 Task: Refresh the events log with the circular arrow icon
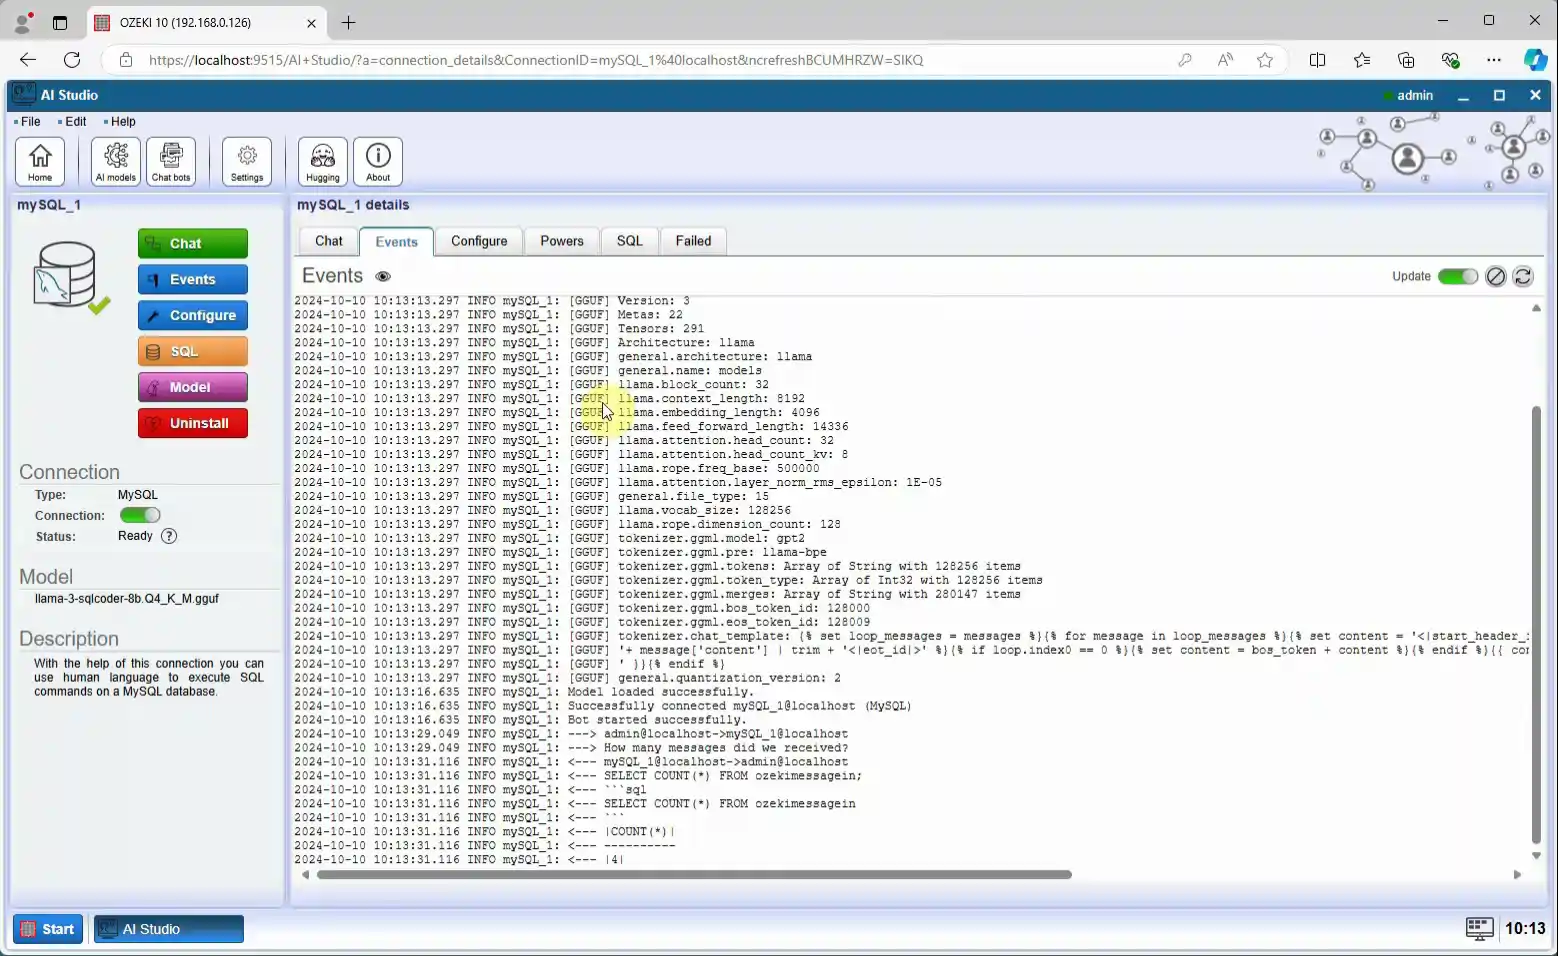(1523, 277)
